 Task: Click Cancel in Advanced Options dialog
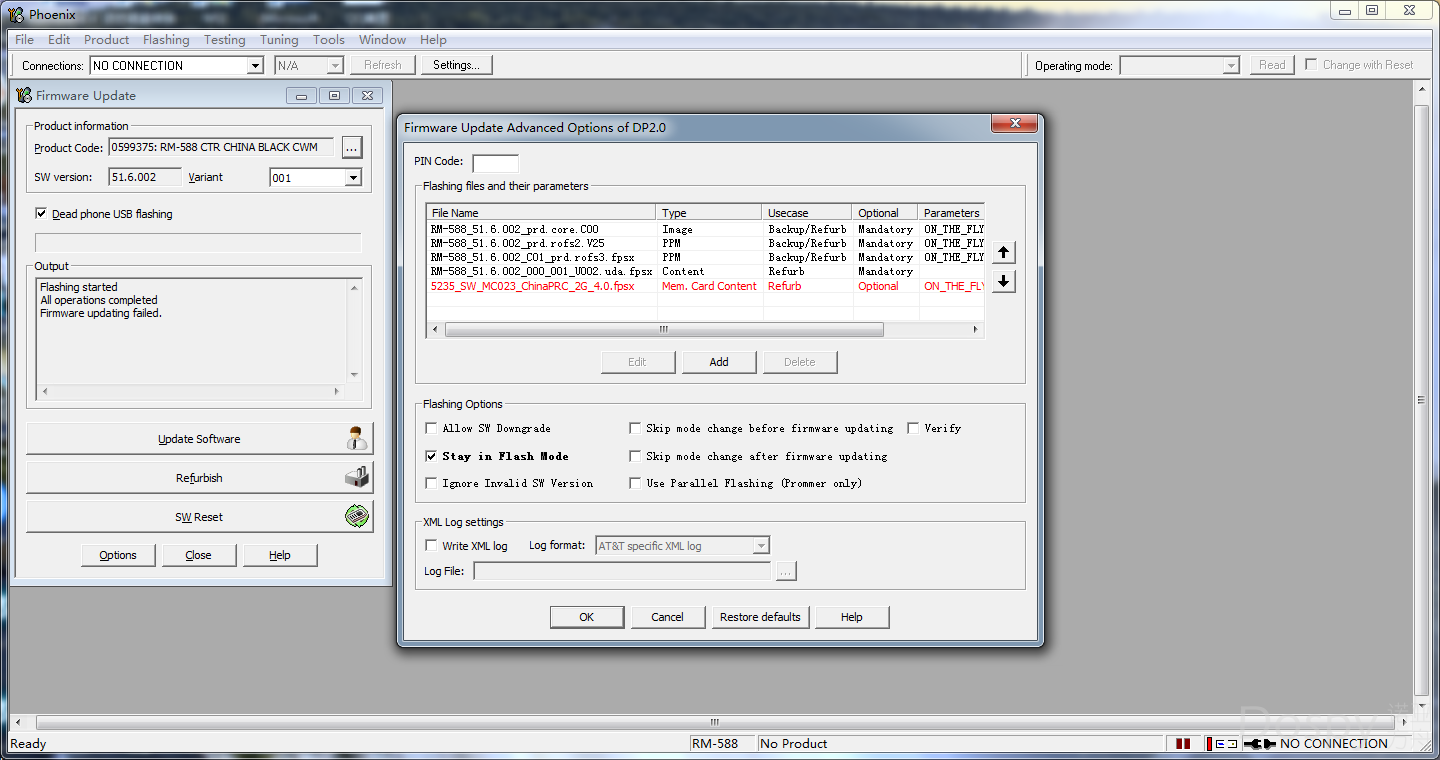[668, 617]
